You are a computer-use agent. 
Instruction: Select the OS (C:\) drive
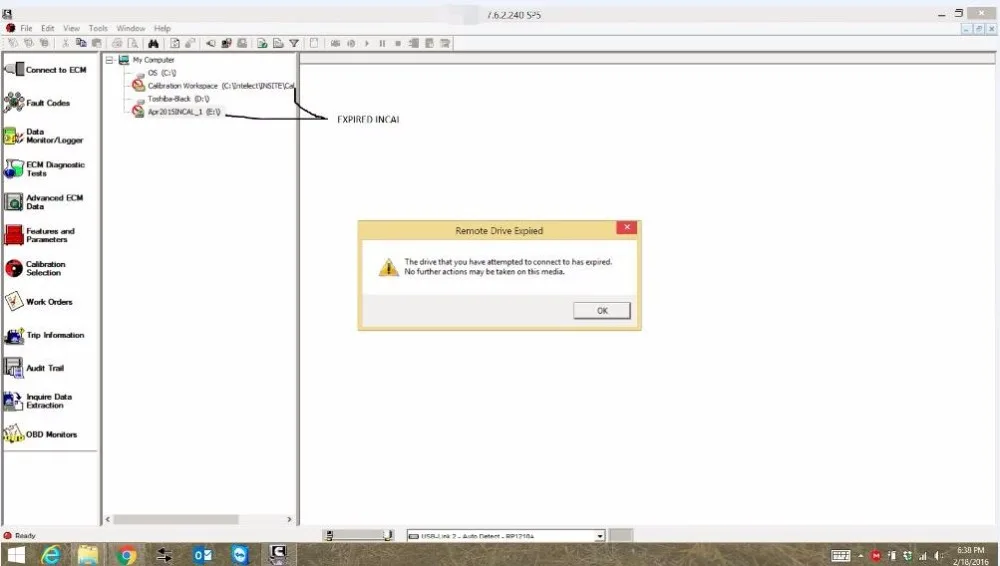[161, 73]
